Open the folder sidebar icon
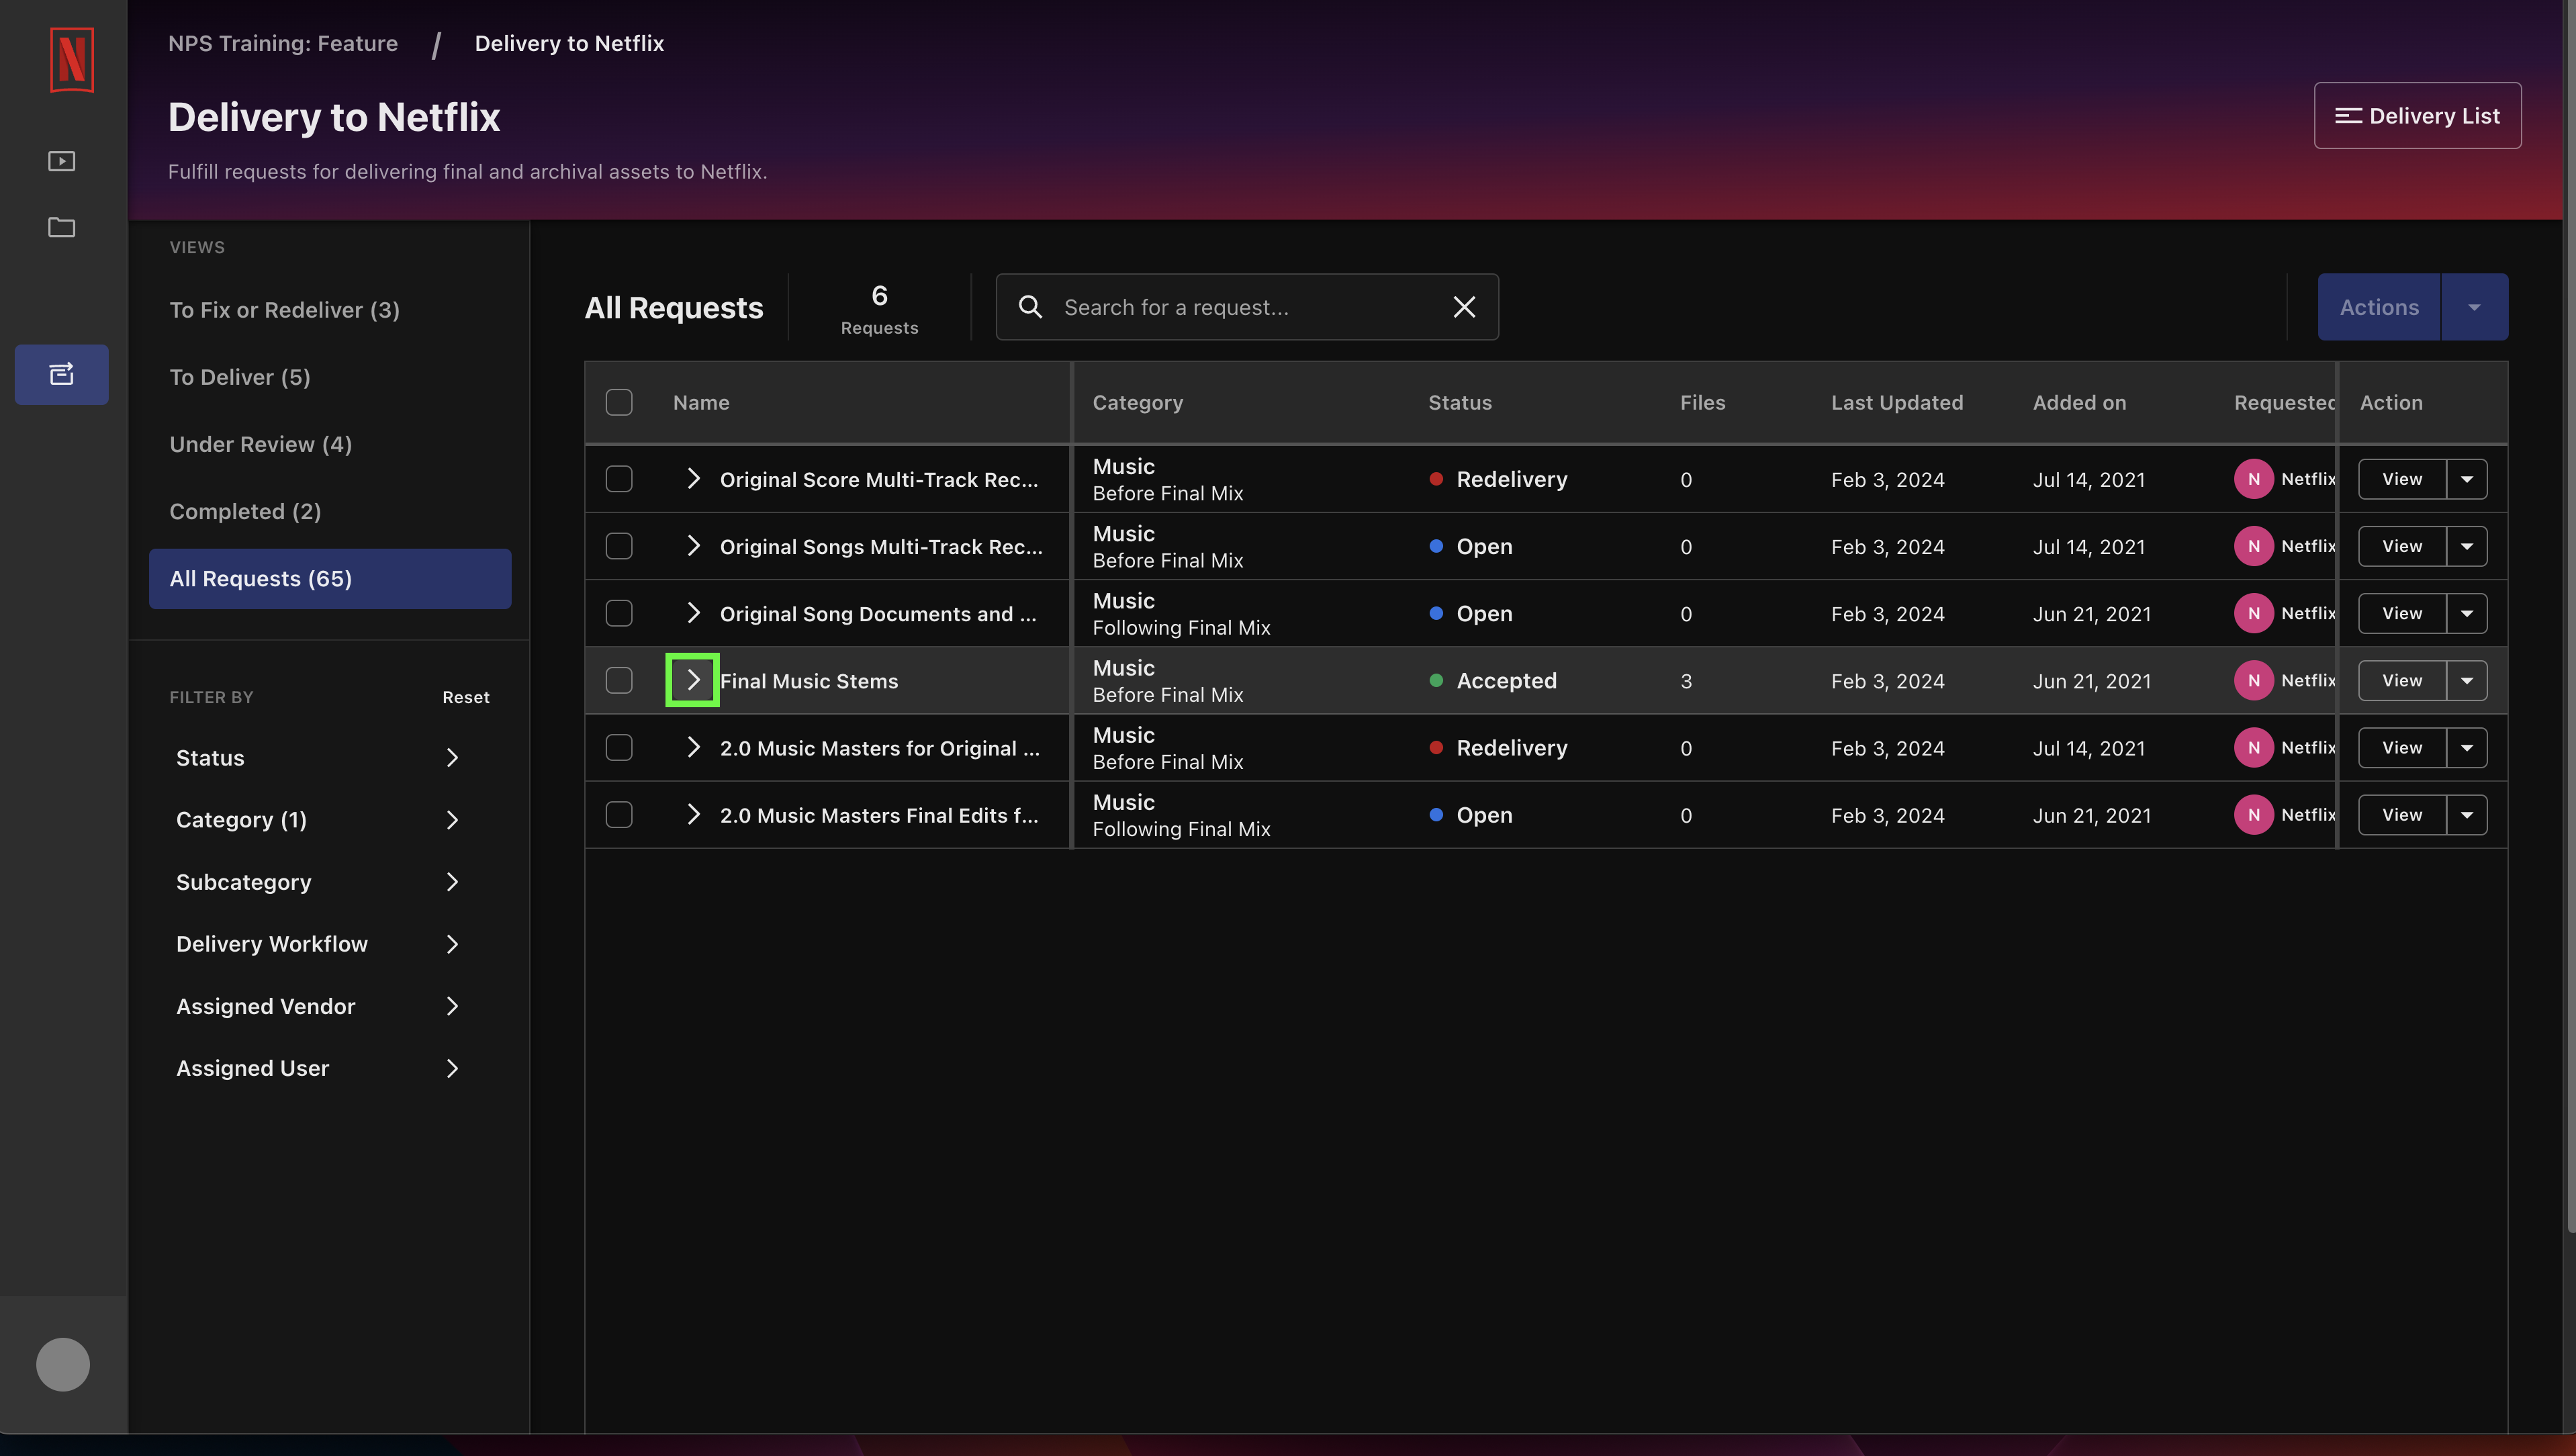This screenshot has width=2576, height=1456. point(62,227)
